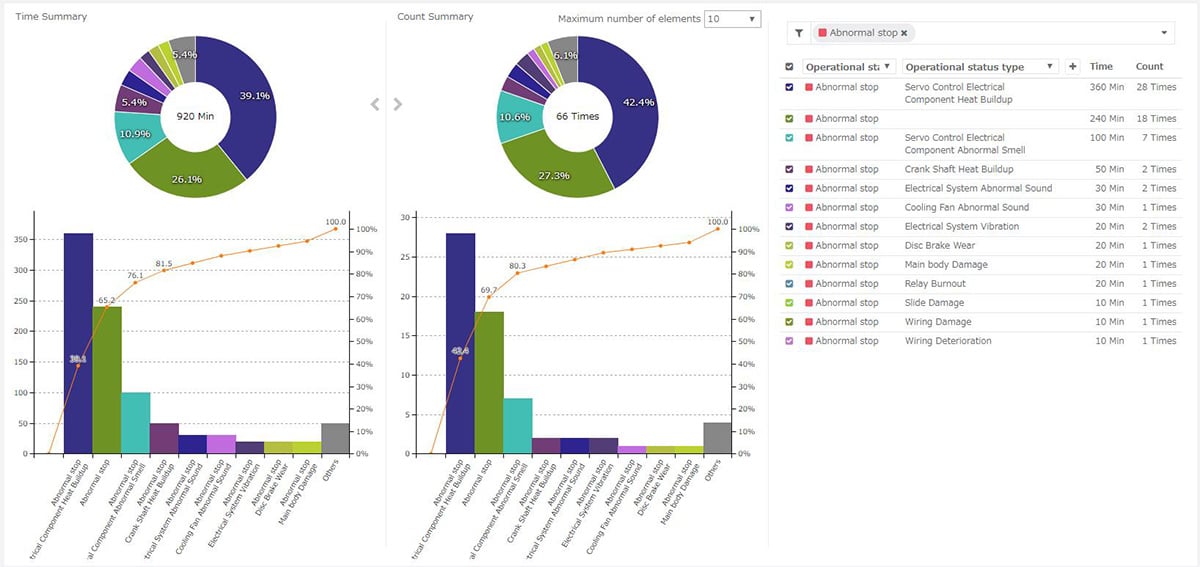Uncheck the Electrical System Vibration row
This screenshot has width=1200, height=567.
(x=789, y=227)
